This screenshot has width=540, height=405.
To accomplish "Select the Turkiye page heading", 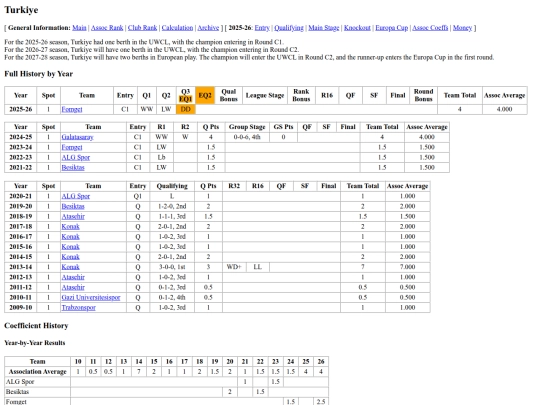I will click(x=21, y=10).
